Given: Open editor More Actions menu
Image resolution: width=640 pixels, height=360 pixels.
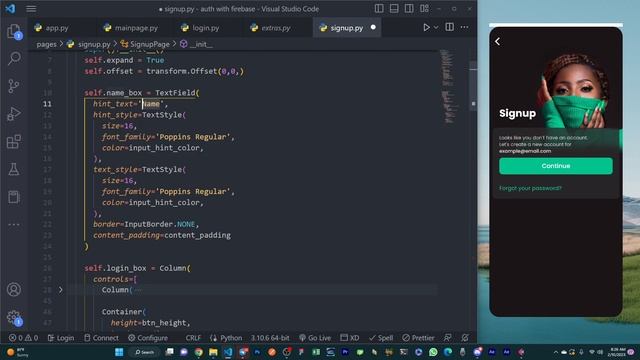Looking at the screenshot, I should click(464, 27).
